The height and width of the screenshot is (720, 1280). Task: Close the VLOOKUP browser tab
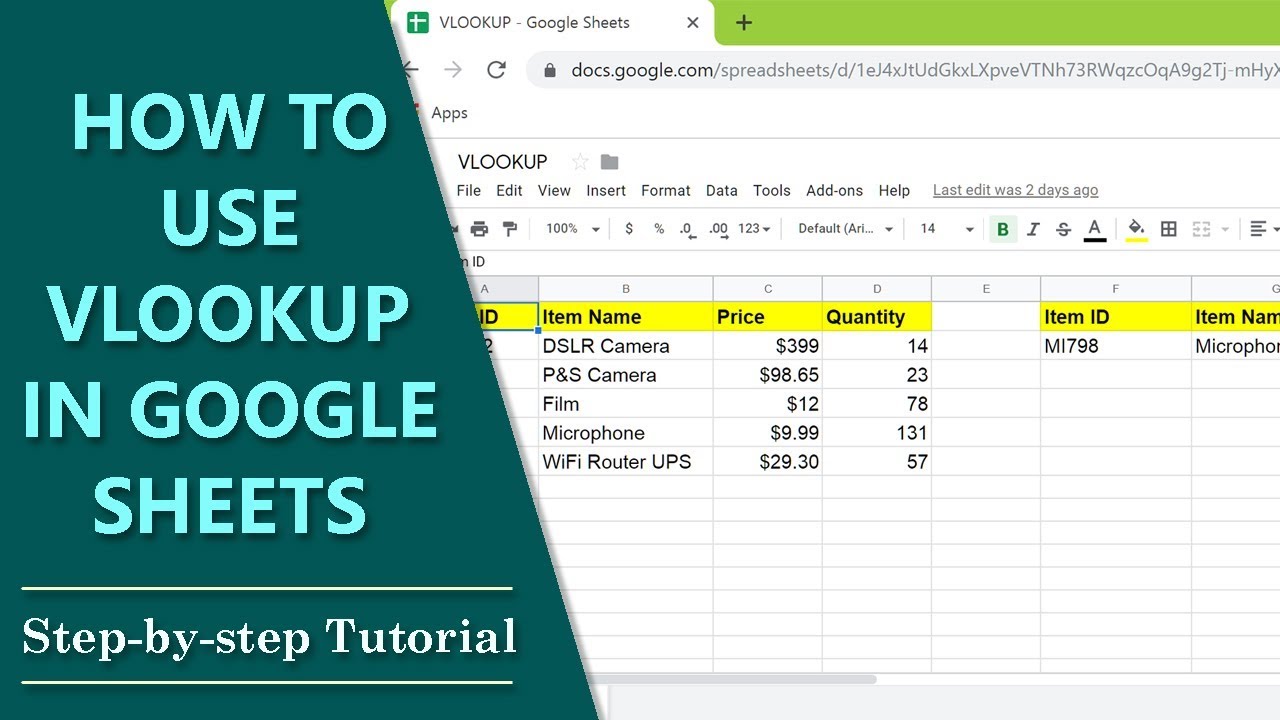click(x=693, y=23)
